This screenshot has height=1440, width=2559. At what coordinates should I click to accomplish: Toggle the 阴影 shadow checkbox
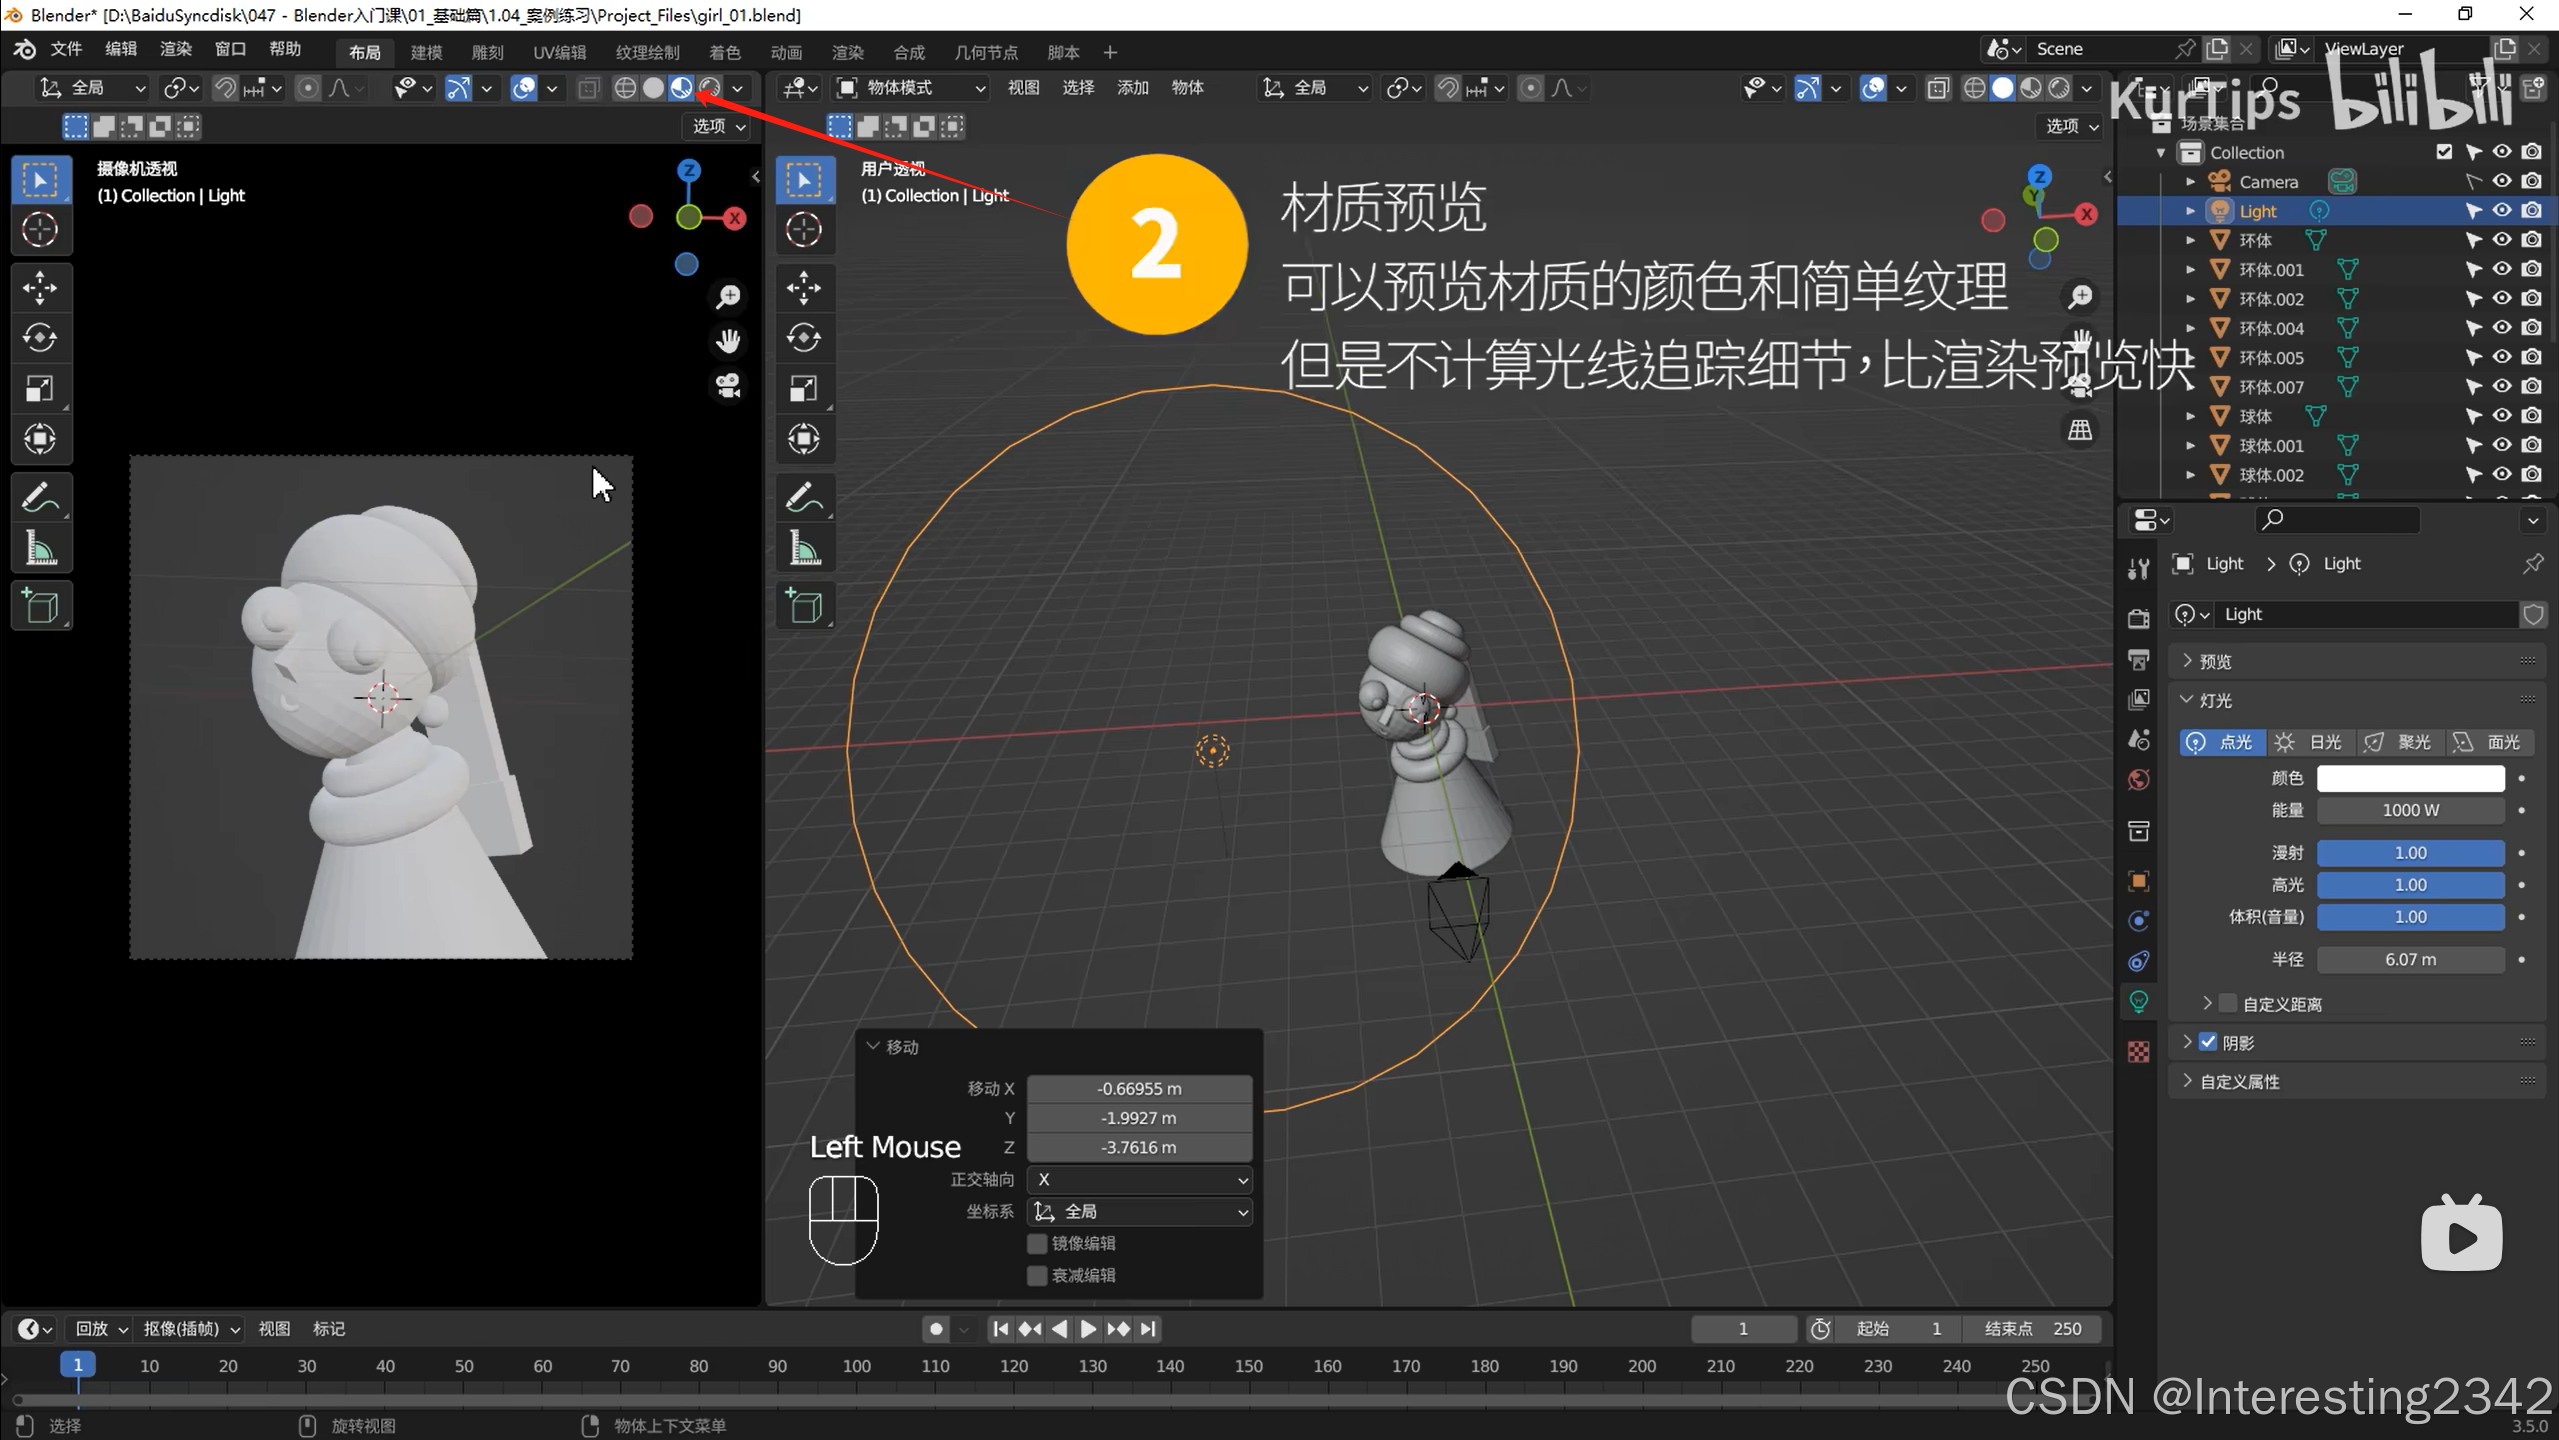coord(2208,1042)
